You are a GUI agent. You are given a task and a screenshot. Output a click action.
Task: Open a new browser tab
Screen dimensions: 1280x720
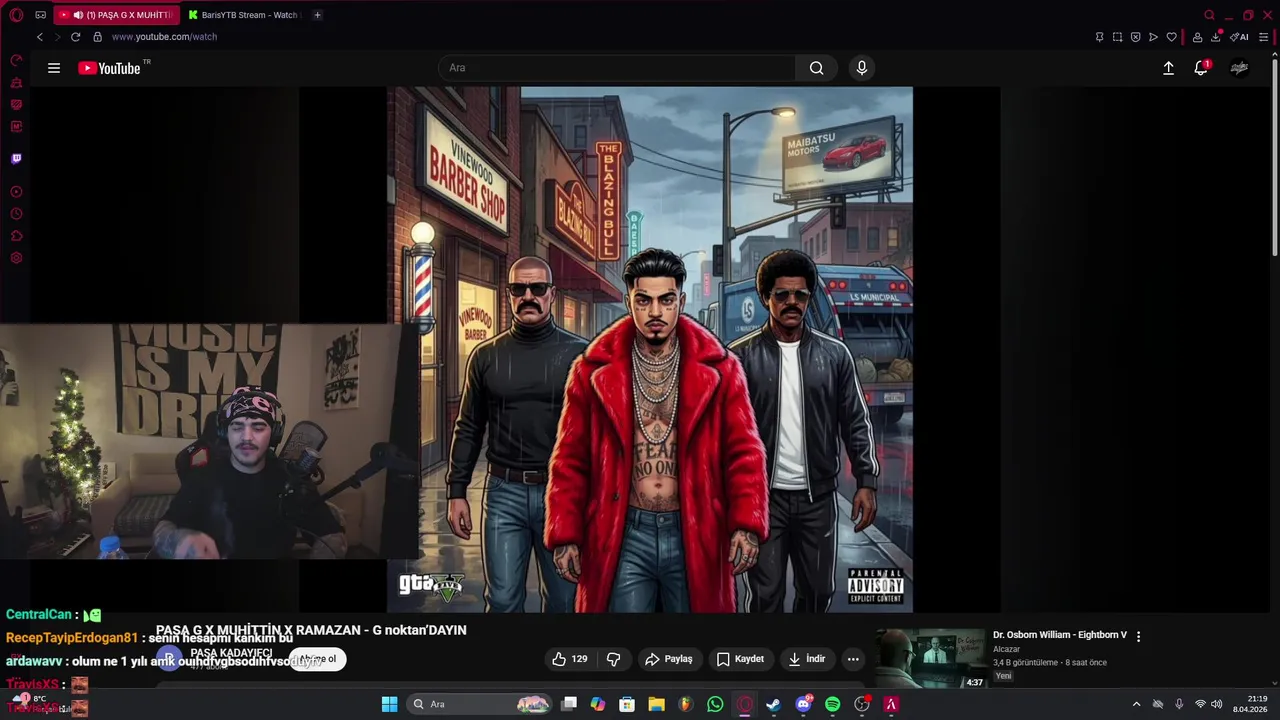[317, 15]
